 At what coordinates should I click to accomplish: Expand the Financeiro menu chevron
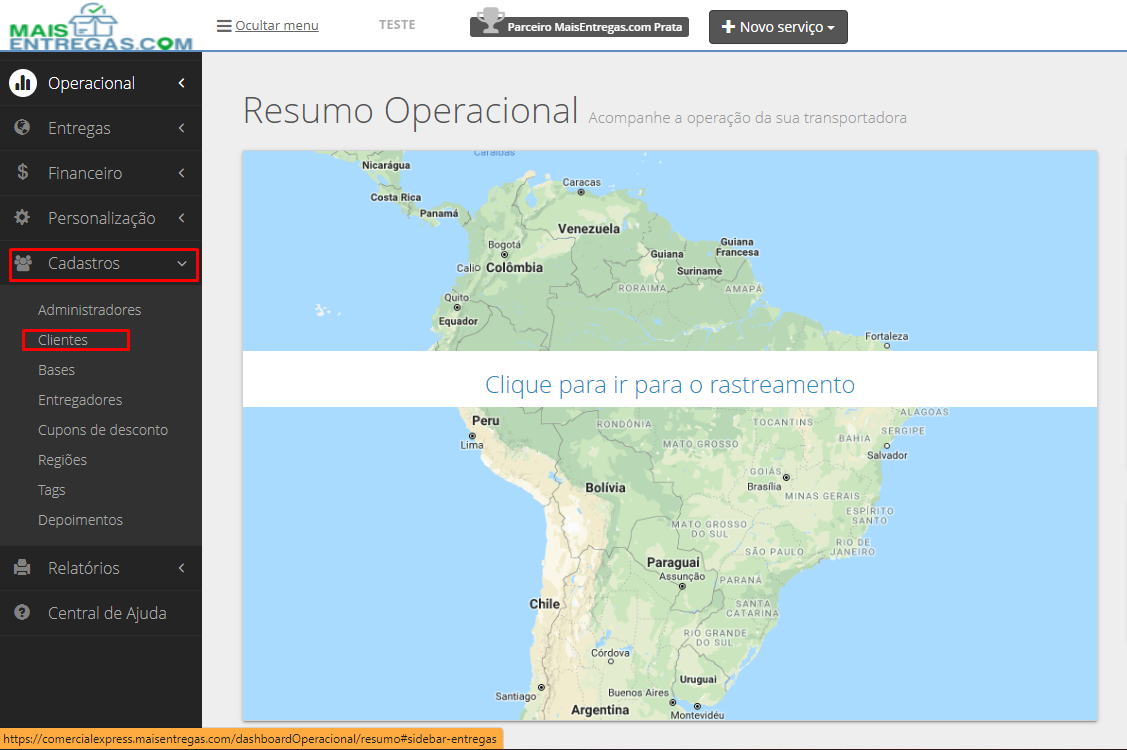[x=182, y=173]
